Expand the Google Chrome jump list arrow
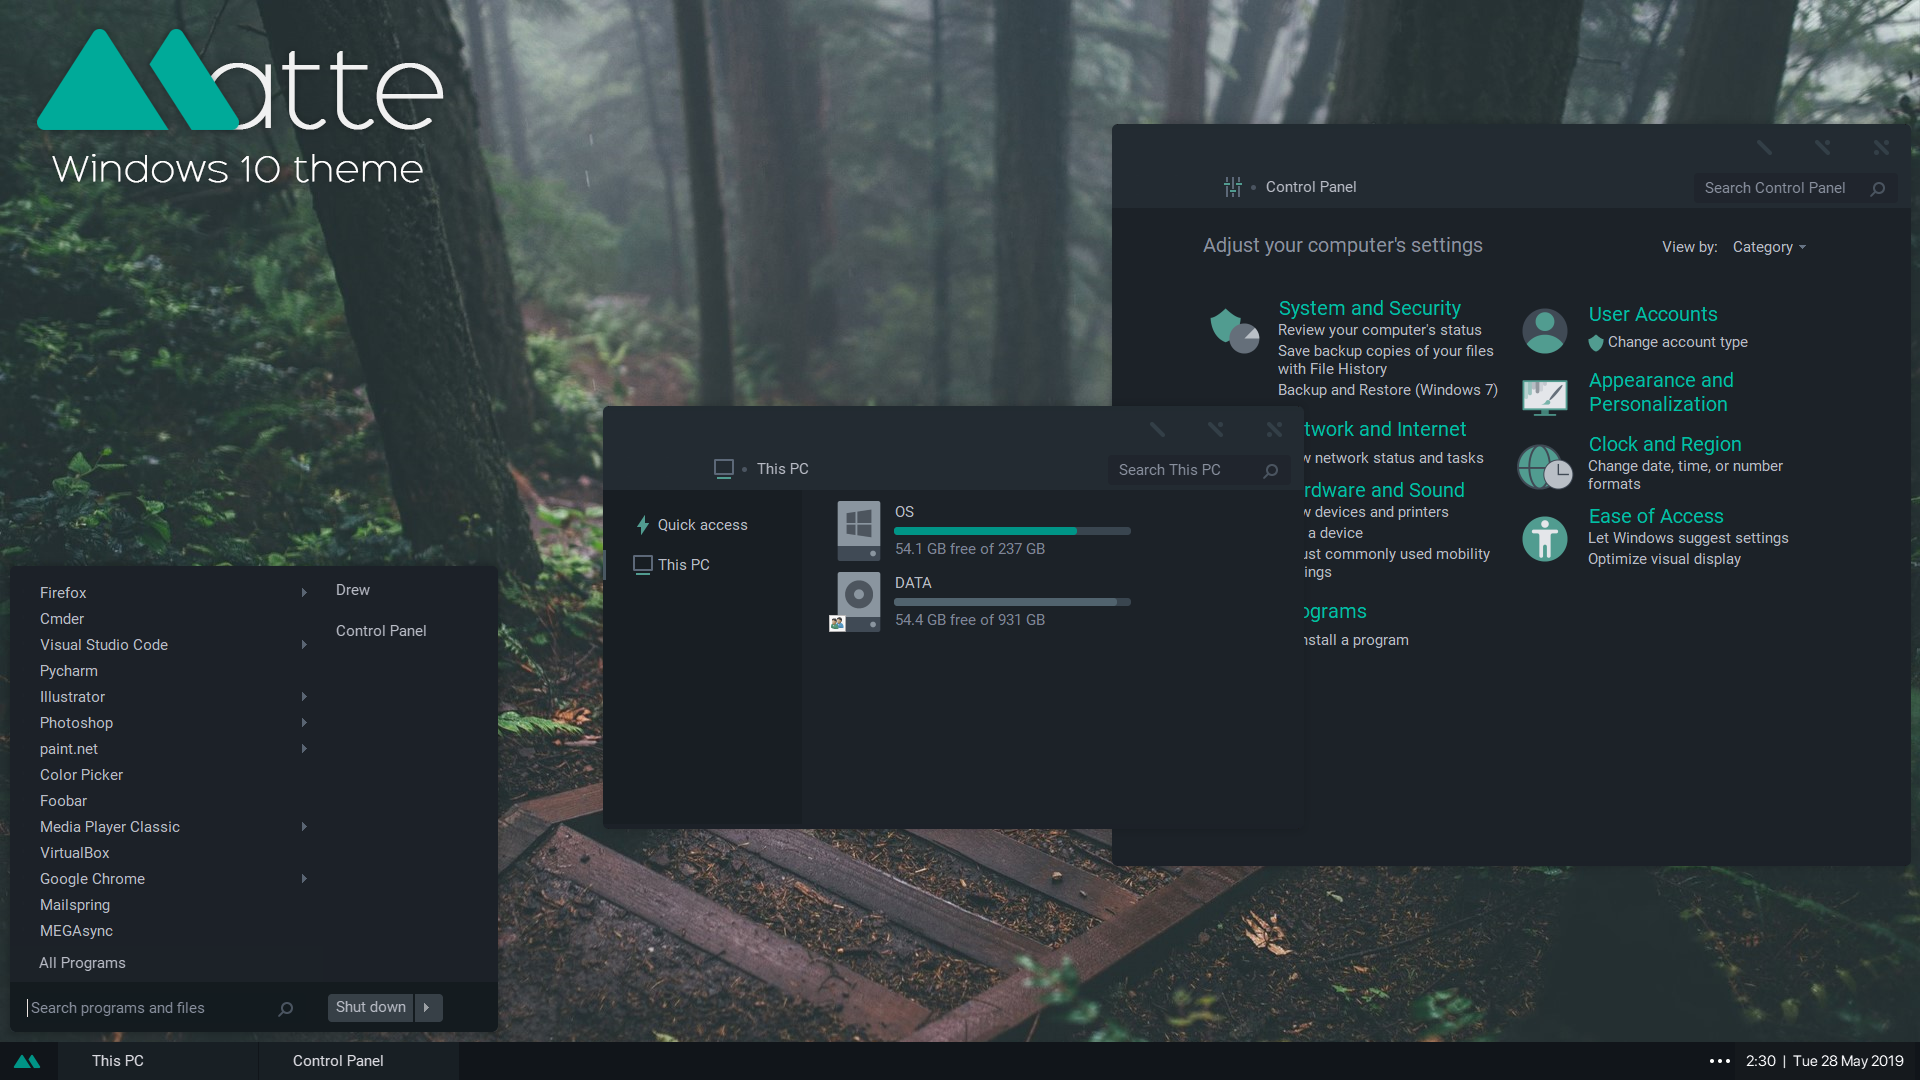Image resolution: width=1920 pixels, height=1080 pixels. coord(304,879)
